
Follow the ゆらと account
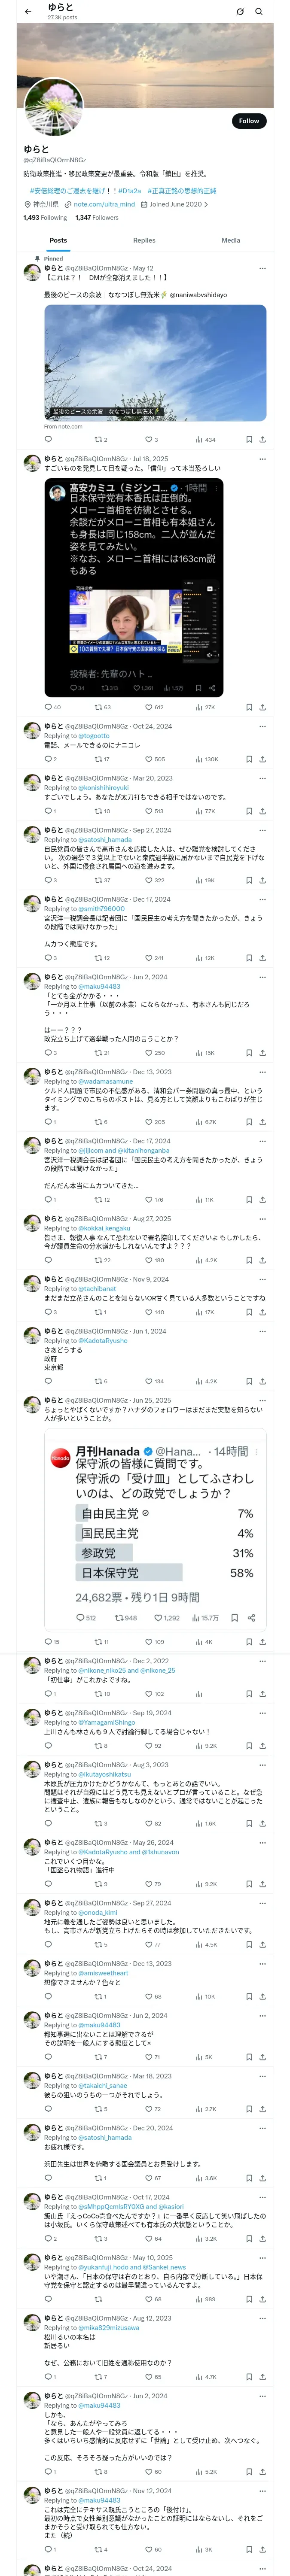[249, 121]
